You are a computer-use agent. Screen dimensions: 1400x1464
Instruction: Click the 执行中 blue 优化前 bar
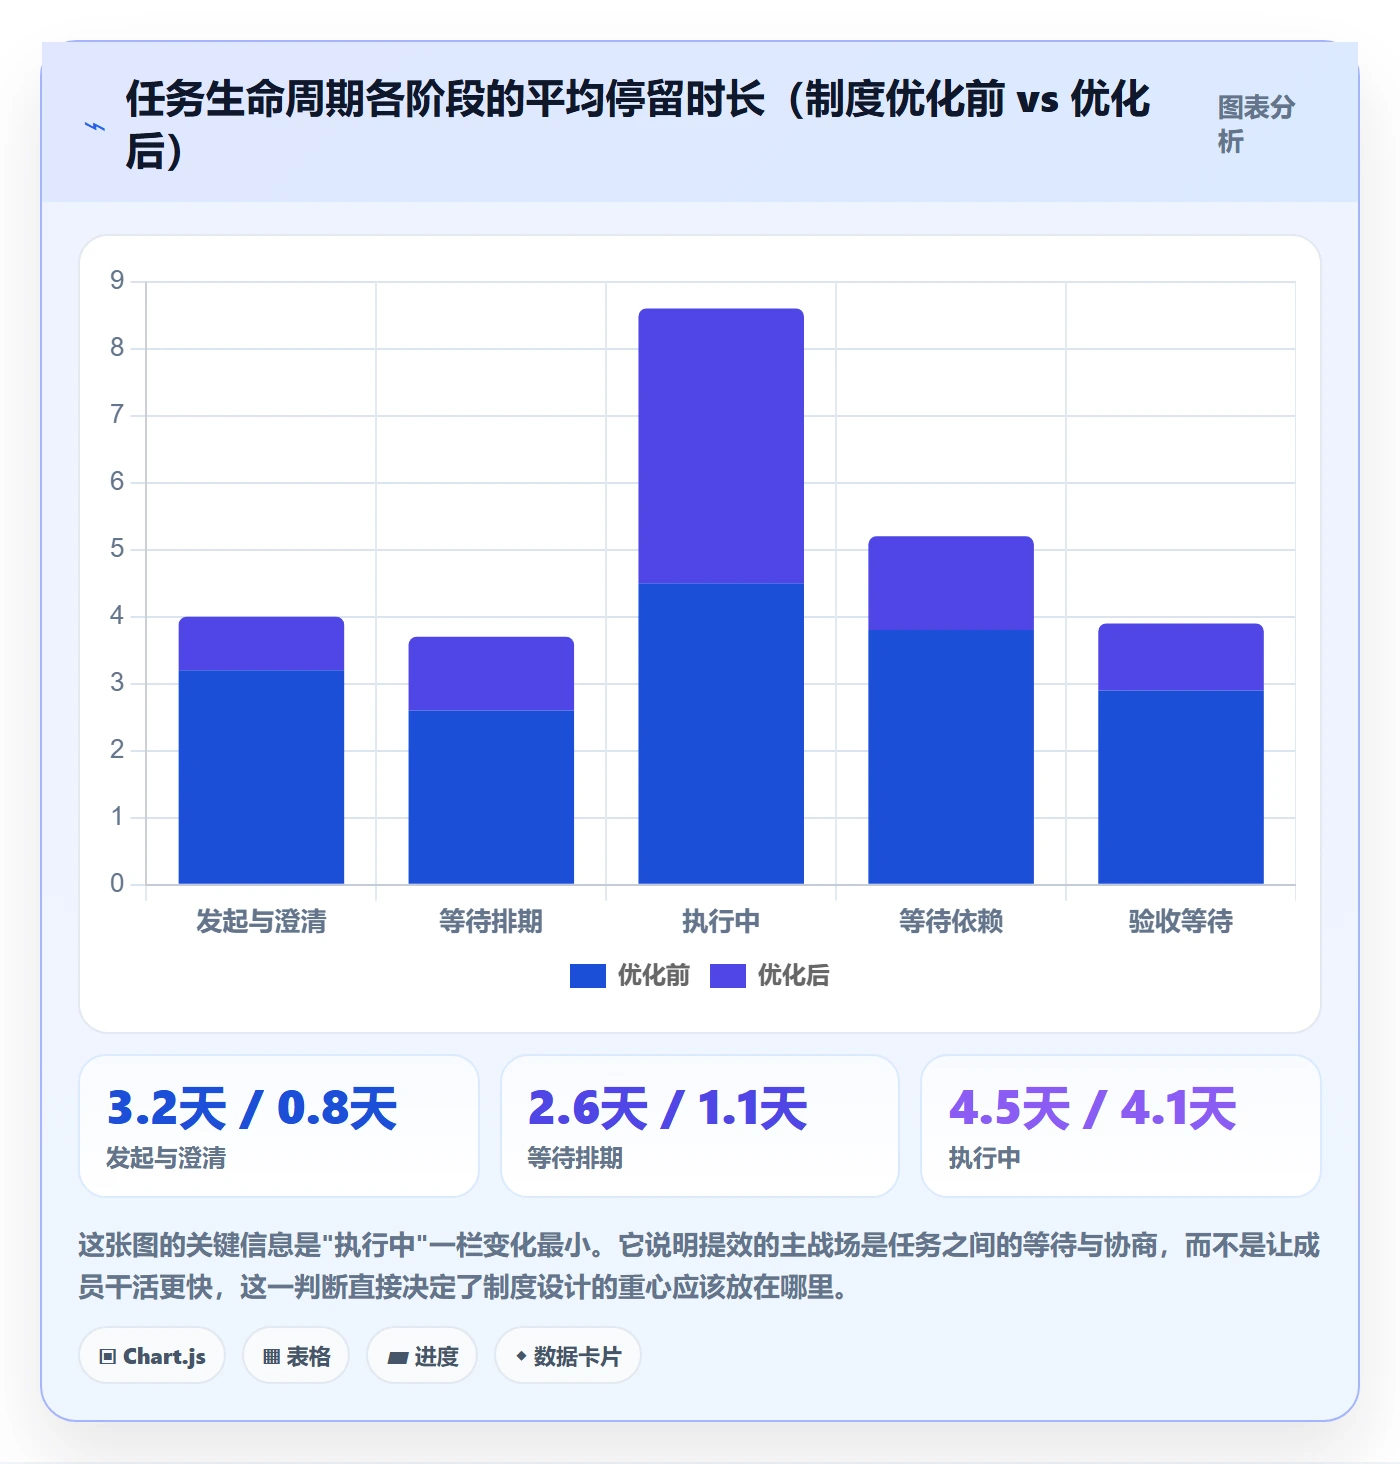(721, 733)
